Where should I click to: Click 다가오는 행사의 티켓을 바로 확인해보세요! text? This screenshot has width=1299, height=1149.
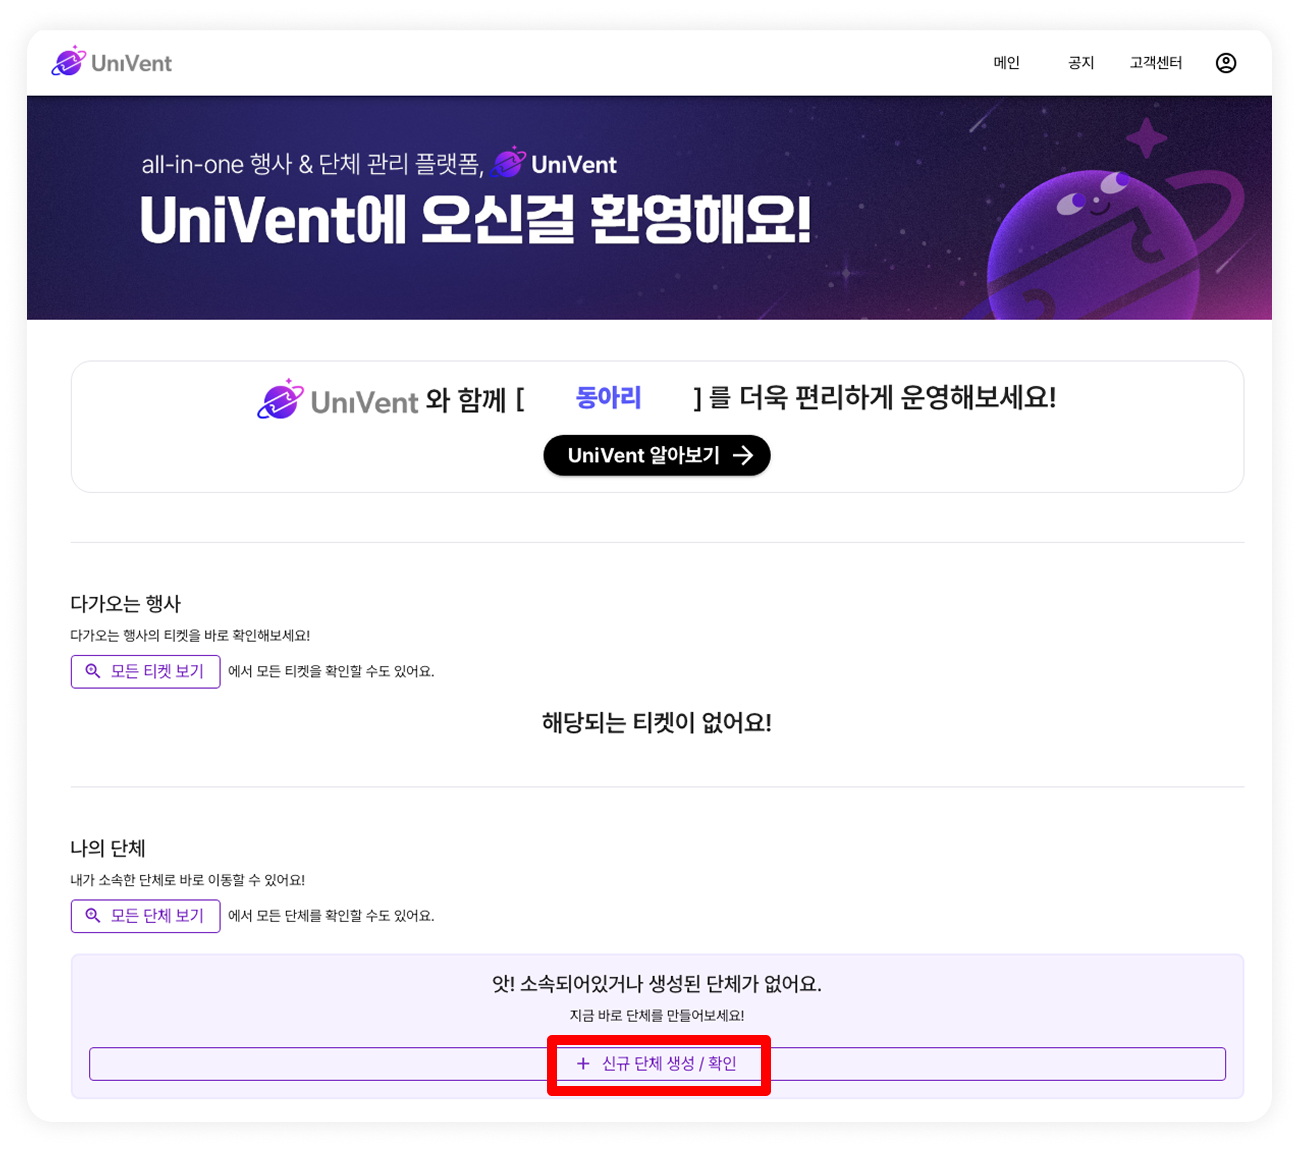[190, 635]
